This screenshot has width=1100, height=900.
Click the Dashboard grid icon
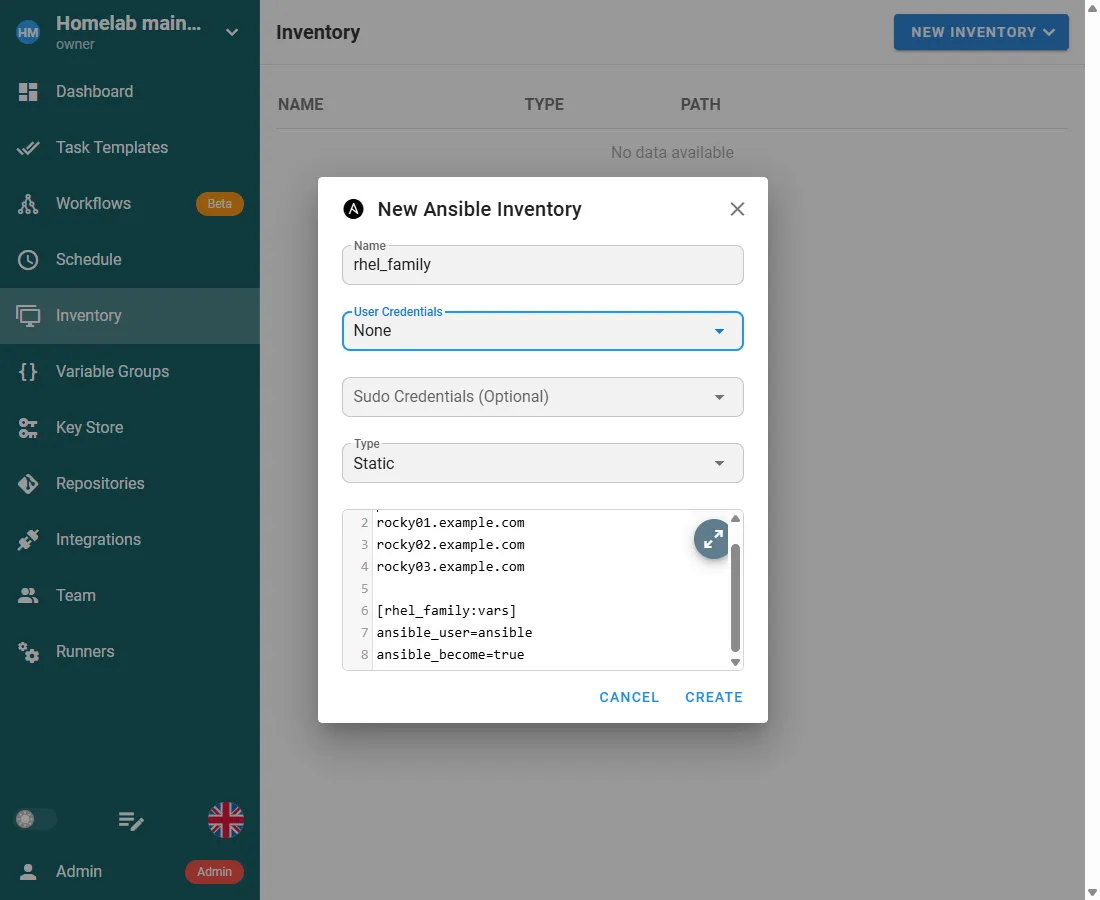coord(28,92)
